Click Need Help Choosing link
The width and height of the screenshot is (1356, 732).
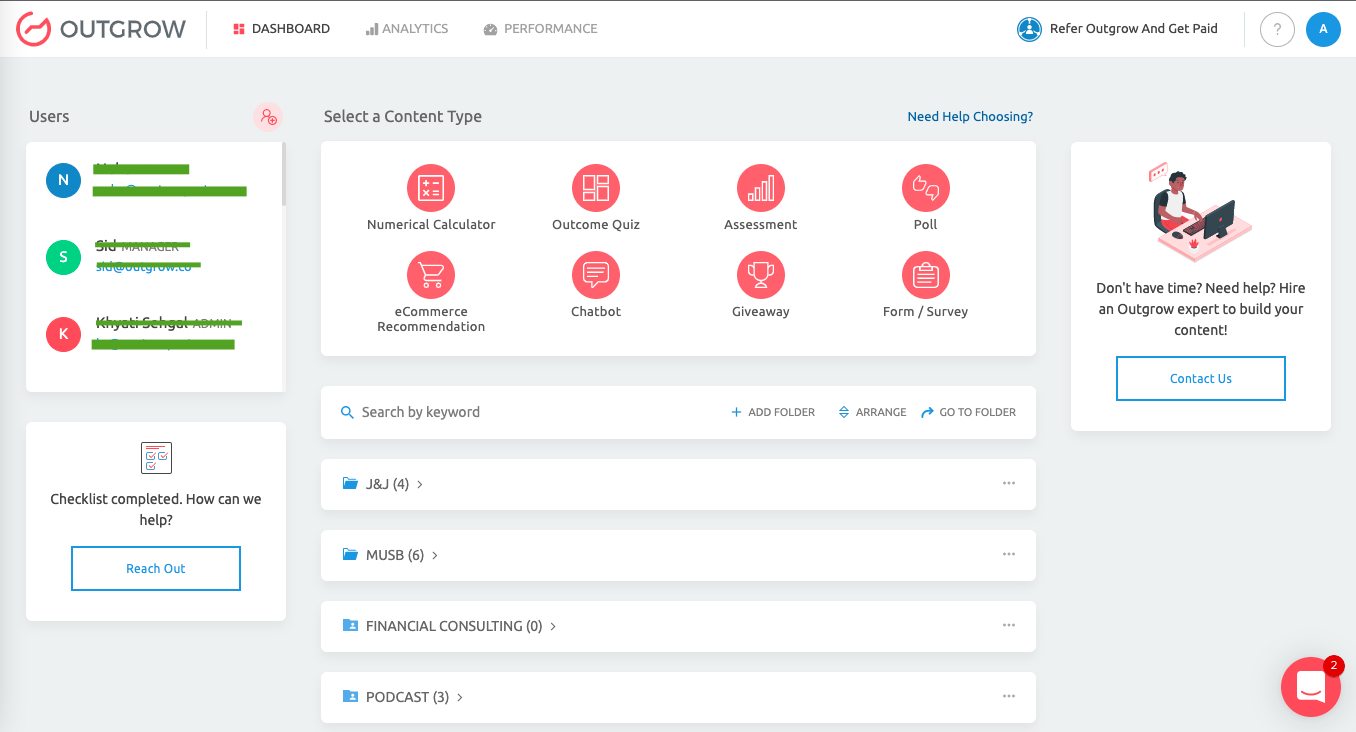pos(970,117)
